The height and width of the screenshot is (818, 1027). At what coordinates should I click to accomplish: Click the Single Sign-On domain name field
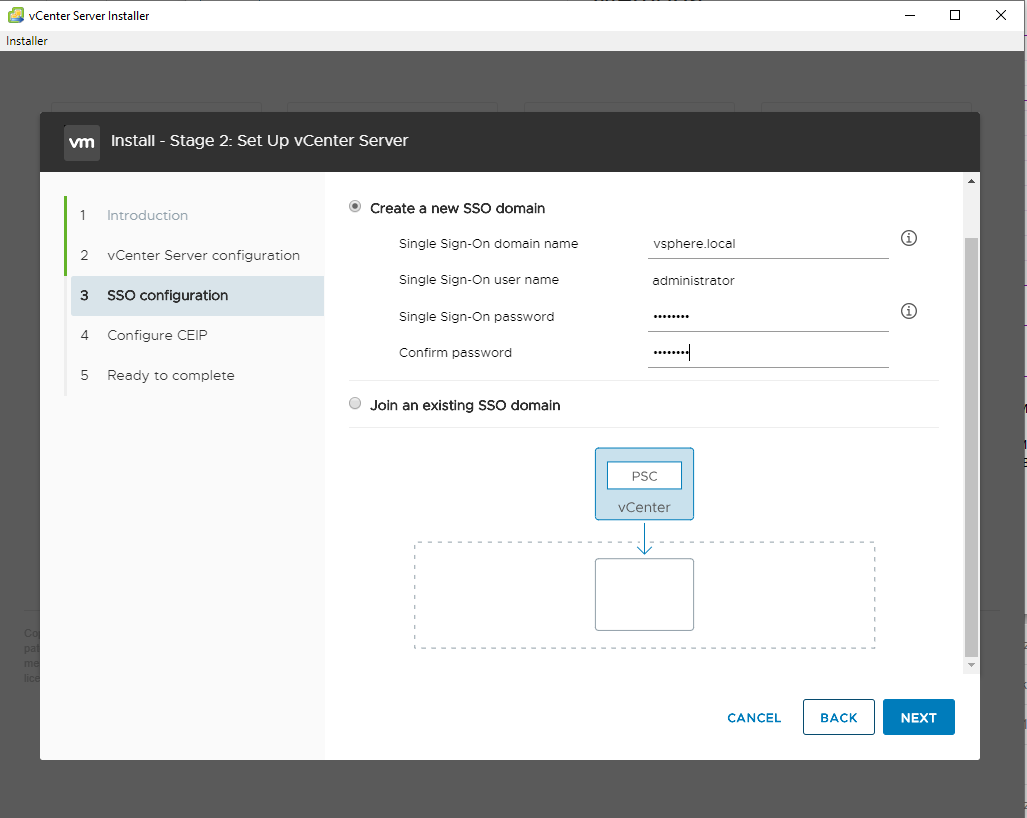click(768, 244)
